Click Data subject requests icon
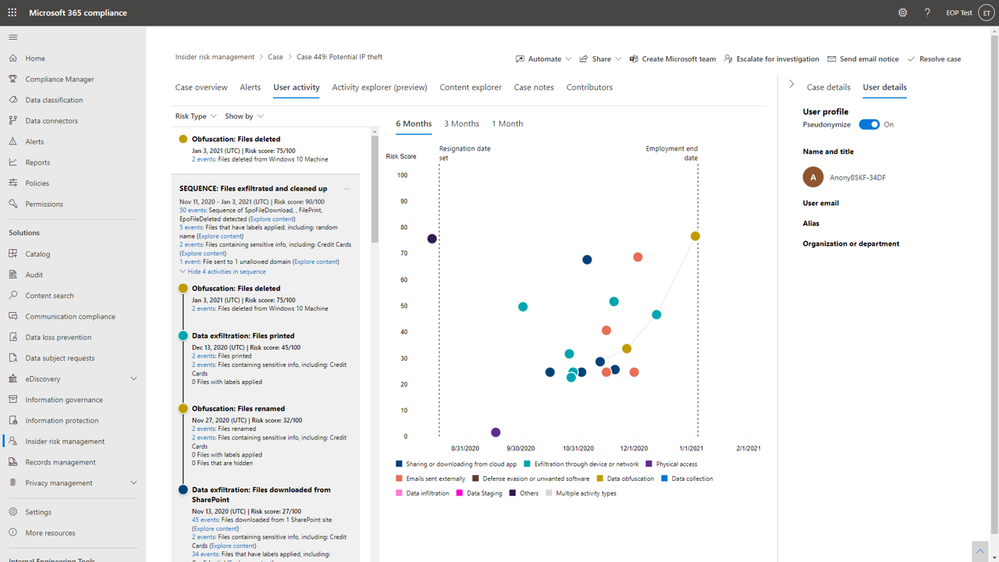The image size is (999, 562). [13, 357]
